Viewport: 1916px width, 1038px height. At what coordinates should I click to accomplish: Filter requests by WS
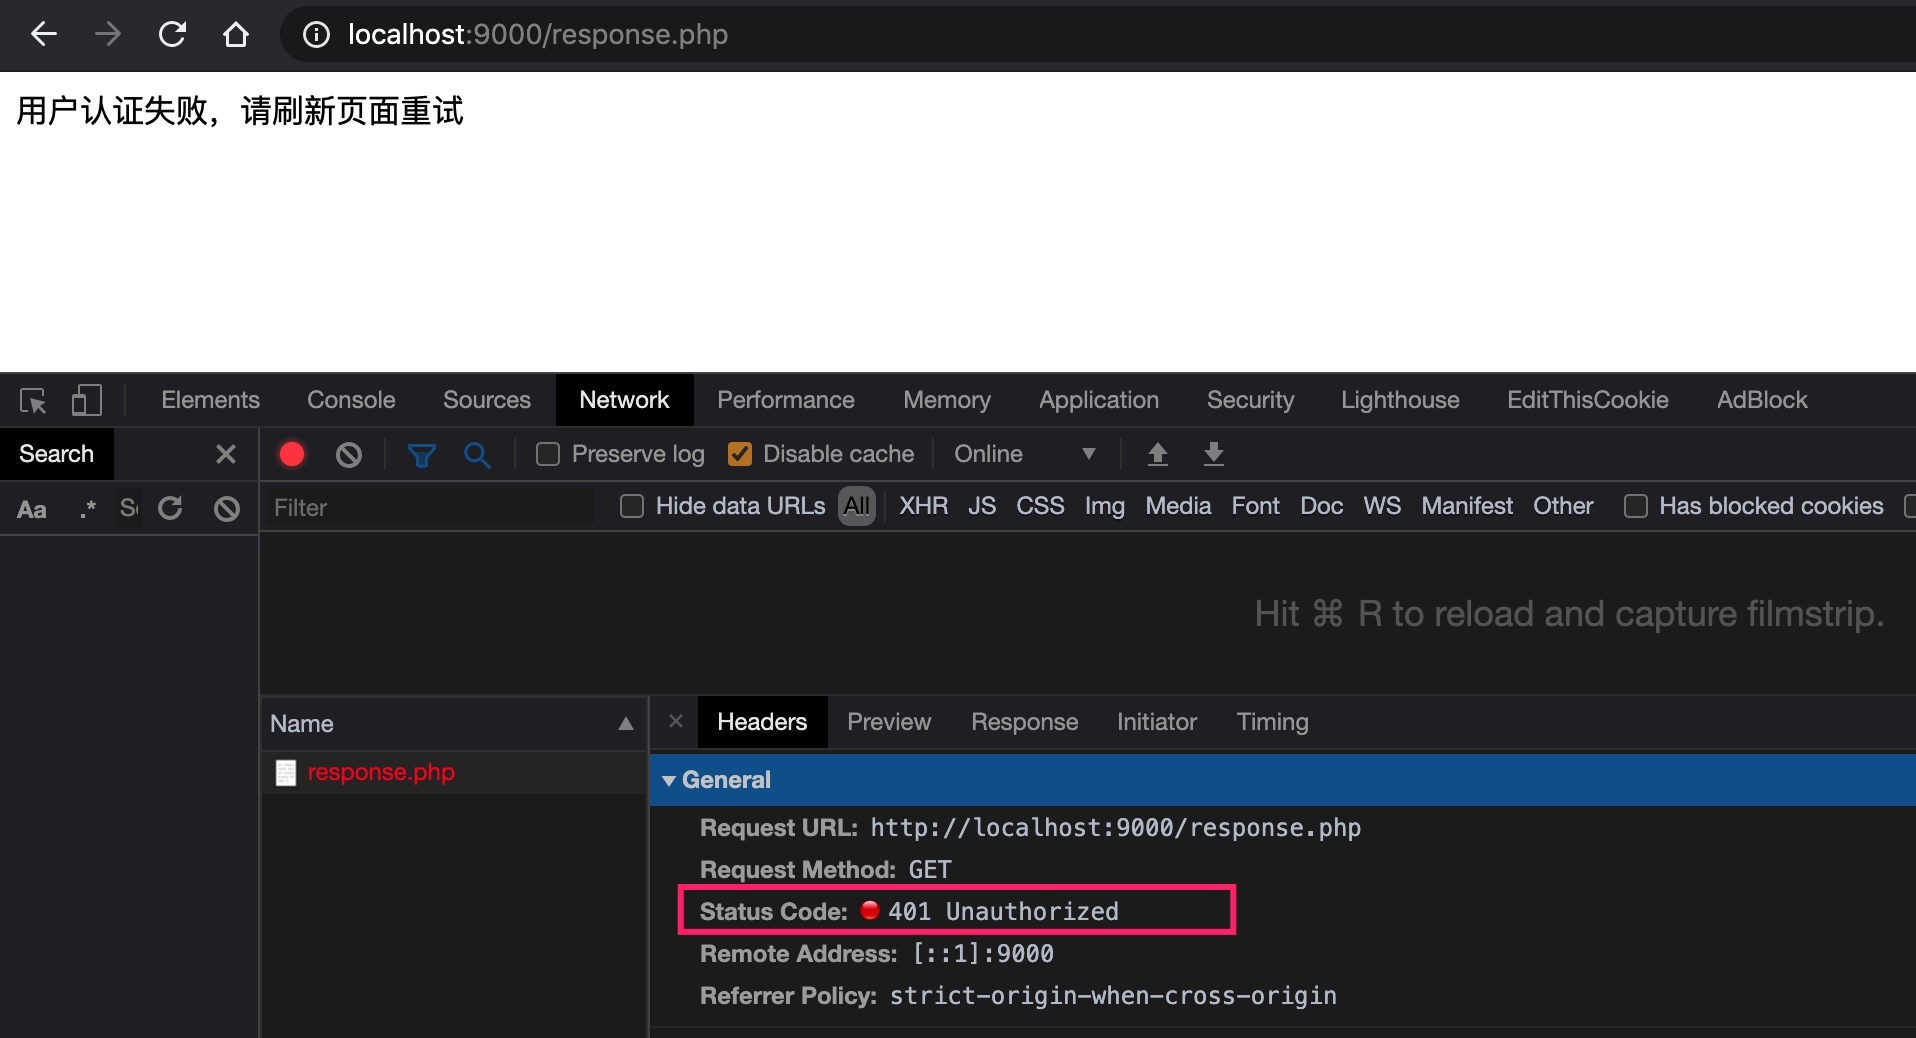tap(1382, 506)
